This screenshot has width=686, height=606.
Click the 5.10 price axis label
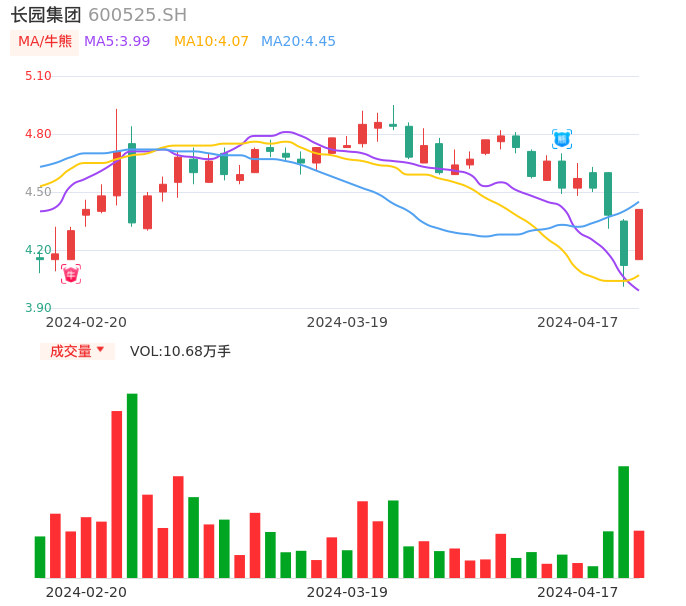pyautogui.click(x=38, y=76)
